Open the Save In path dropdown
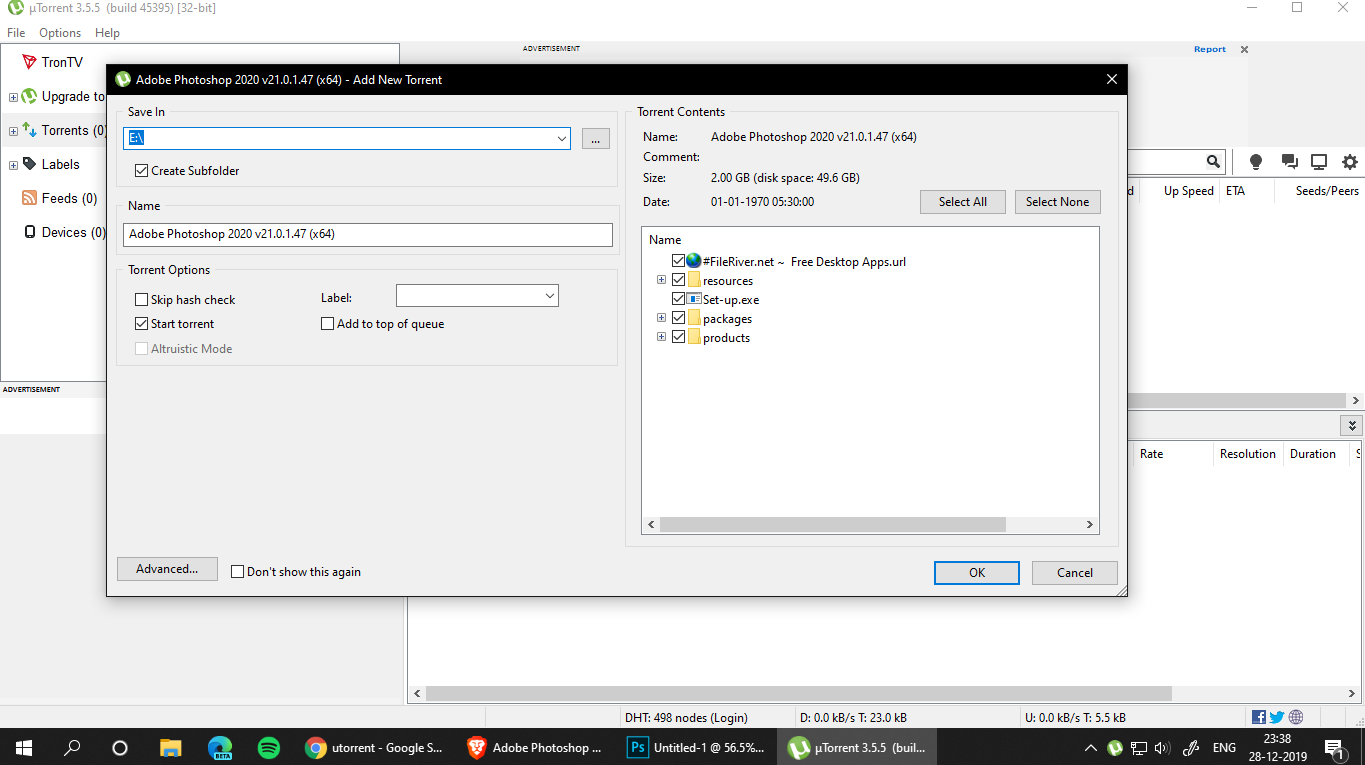This screenshot has width=1365, height=765. (x=561, y=139)
